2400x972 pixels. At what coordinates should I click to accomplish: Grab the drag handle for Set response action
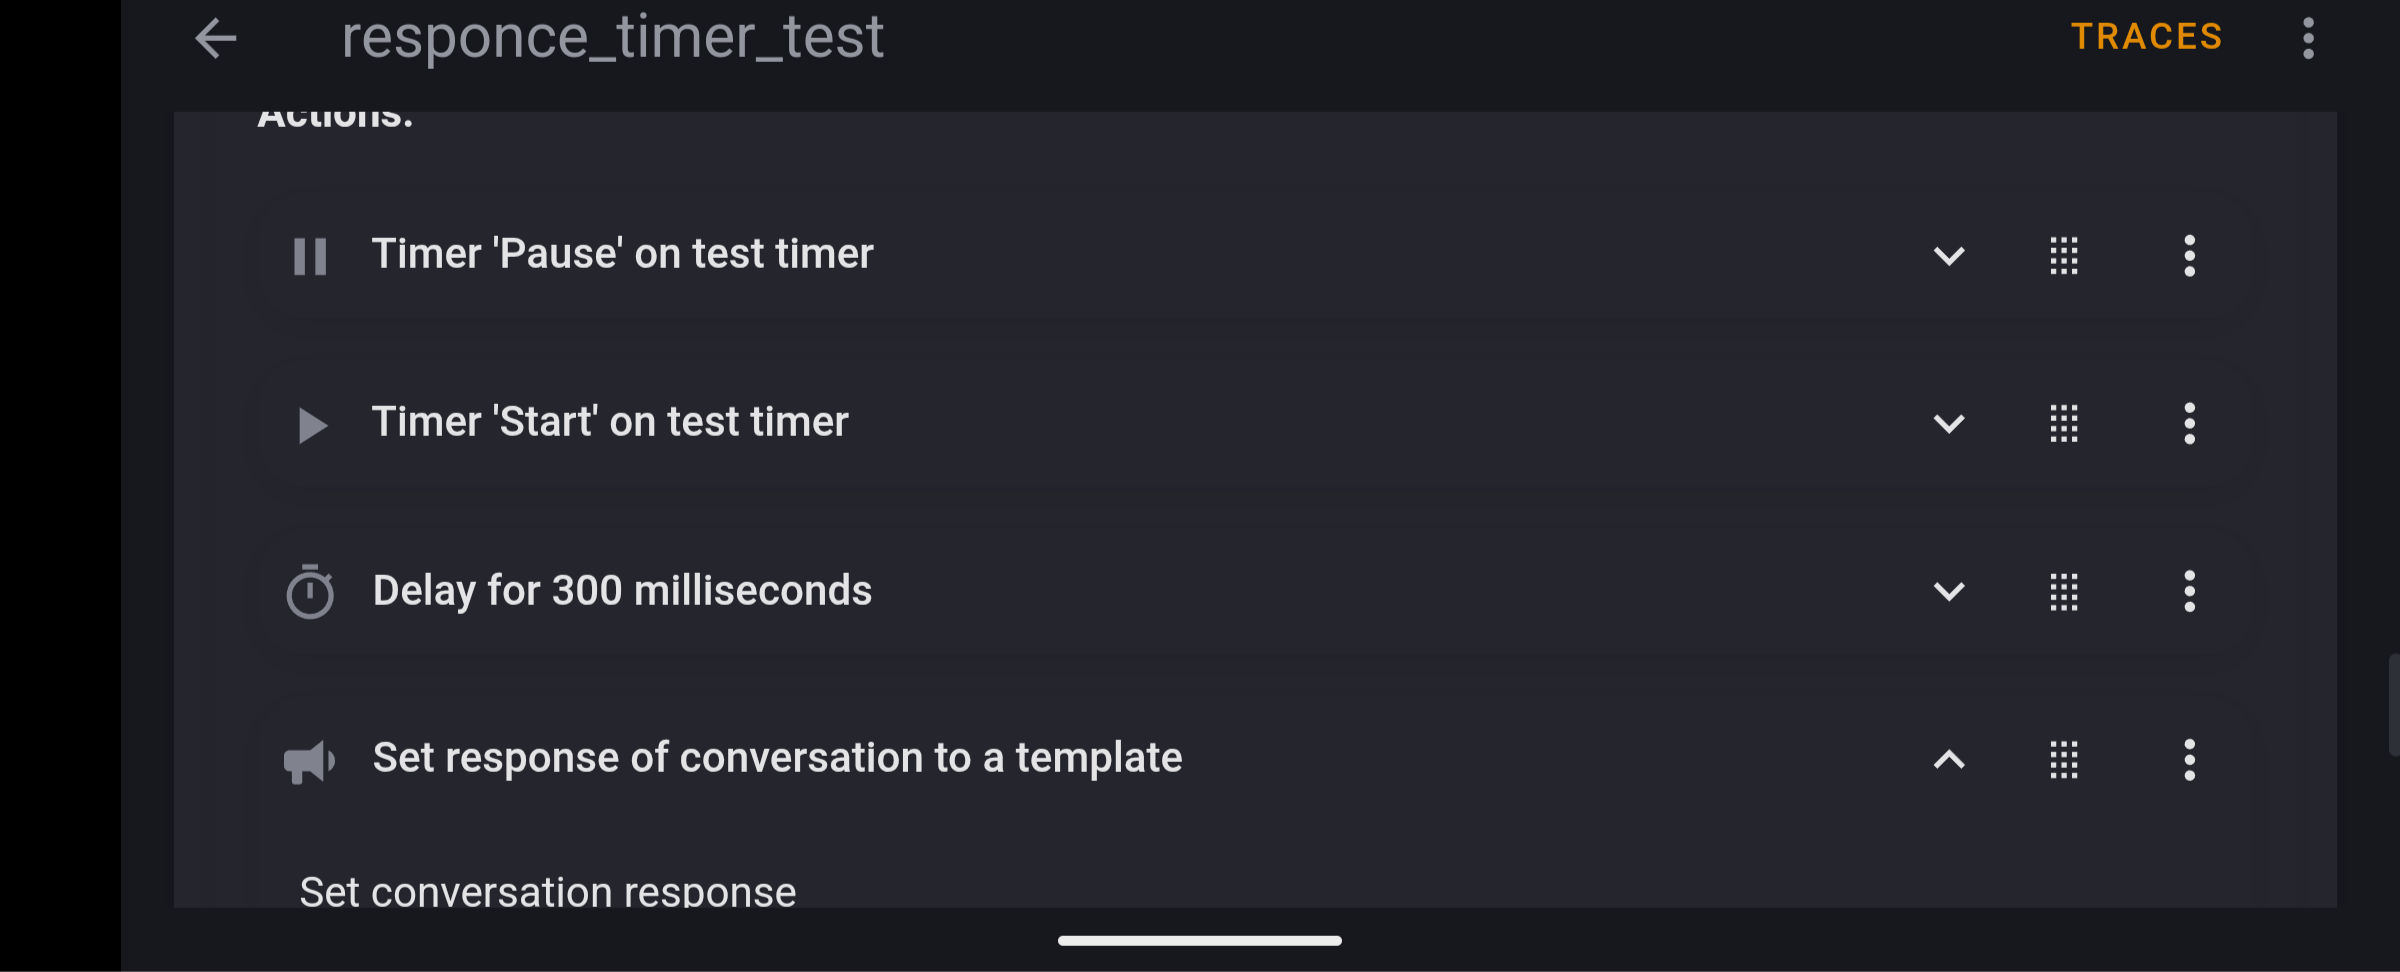pos(2064,760)
